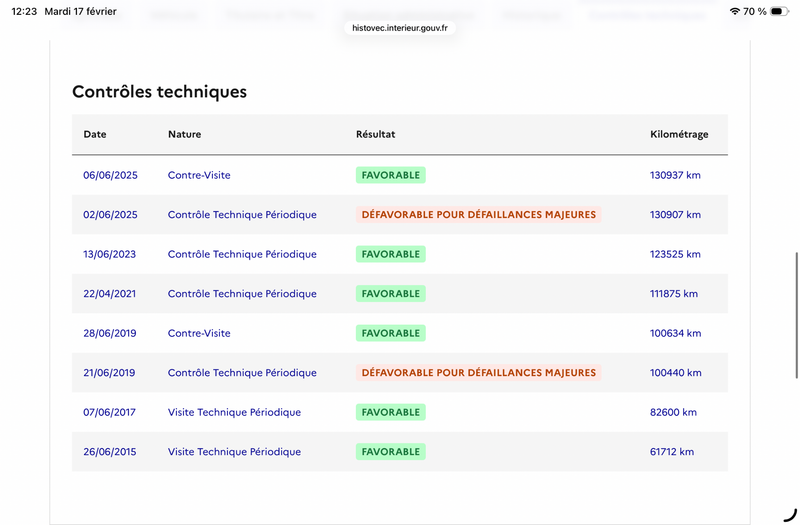Click the Nature column header
800x525 pixels.
pyautogui.click(x=184, y=134)
